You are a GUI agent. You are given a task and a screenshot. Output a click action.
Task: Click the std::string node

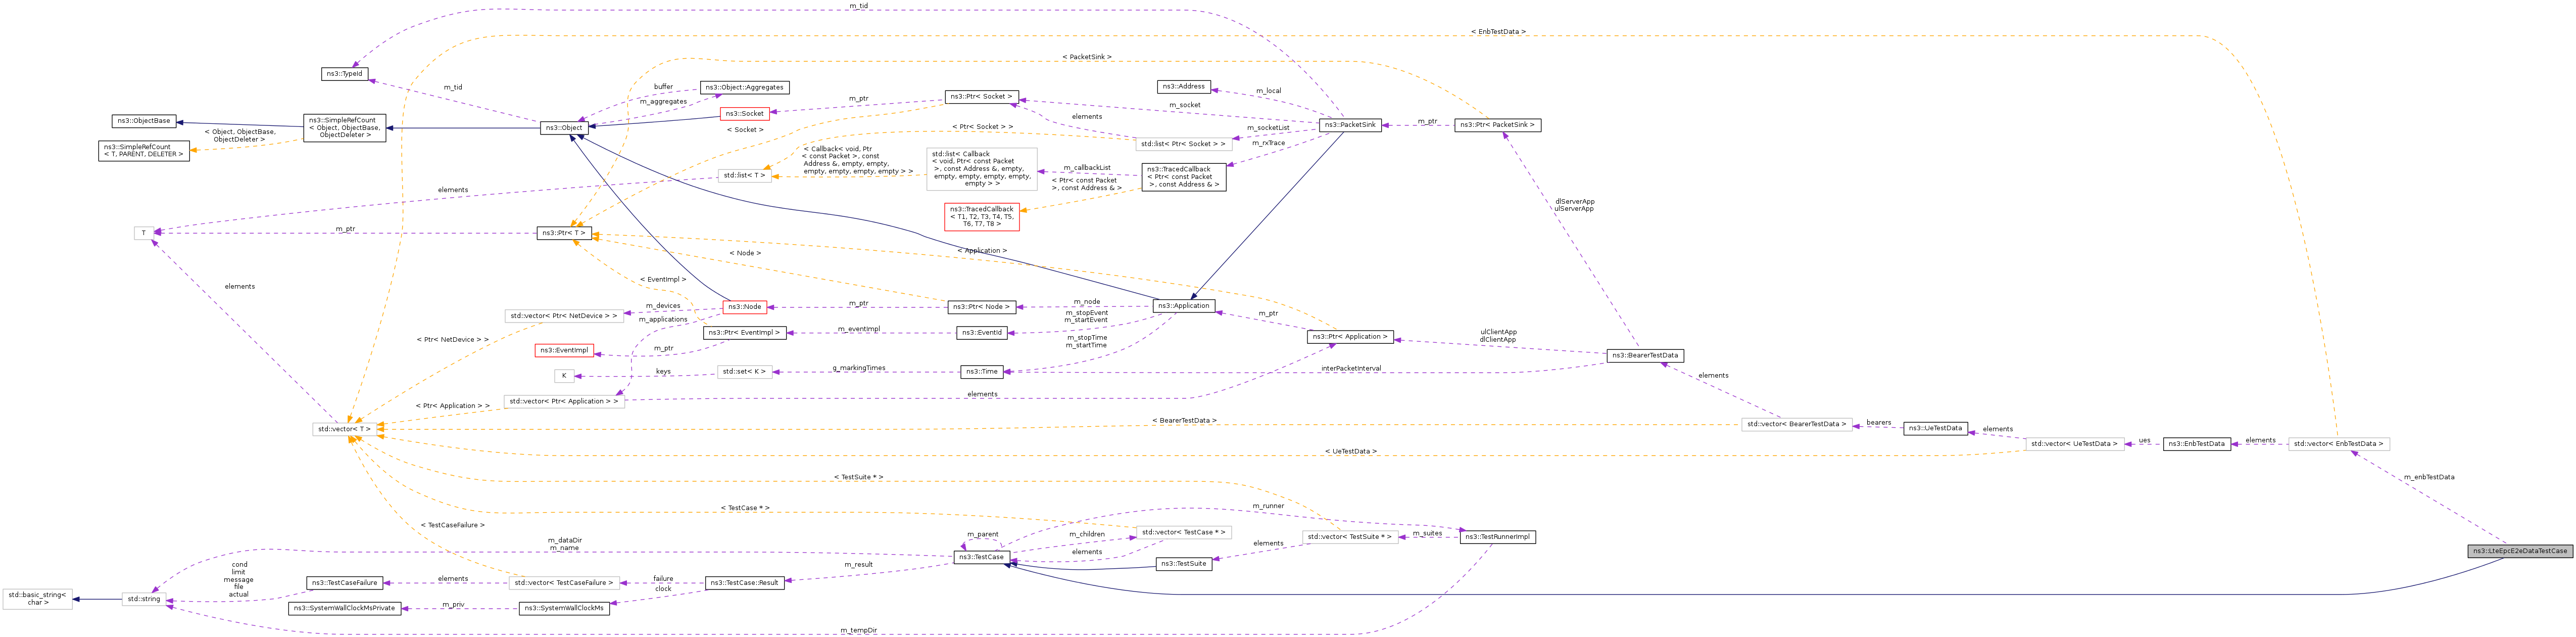point(144,599)
